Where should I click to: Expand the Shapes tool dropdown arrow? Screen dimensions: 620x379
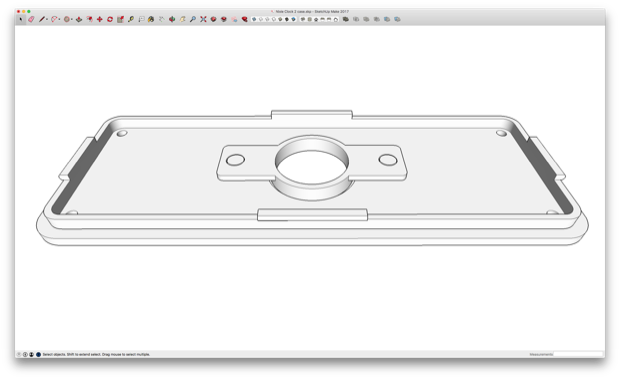click(x=72, y=19)
